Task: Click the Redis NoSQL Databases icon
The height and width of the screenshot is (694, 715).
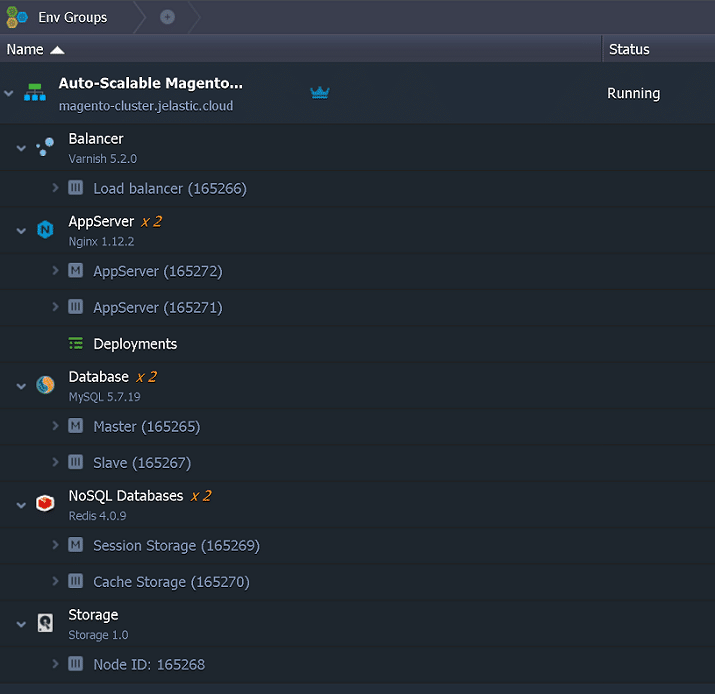Action: [x=44, y=504]
